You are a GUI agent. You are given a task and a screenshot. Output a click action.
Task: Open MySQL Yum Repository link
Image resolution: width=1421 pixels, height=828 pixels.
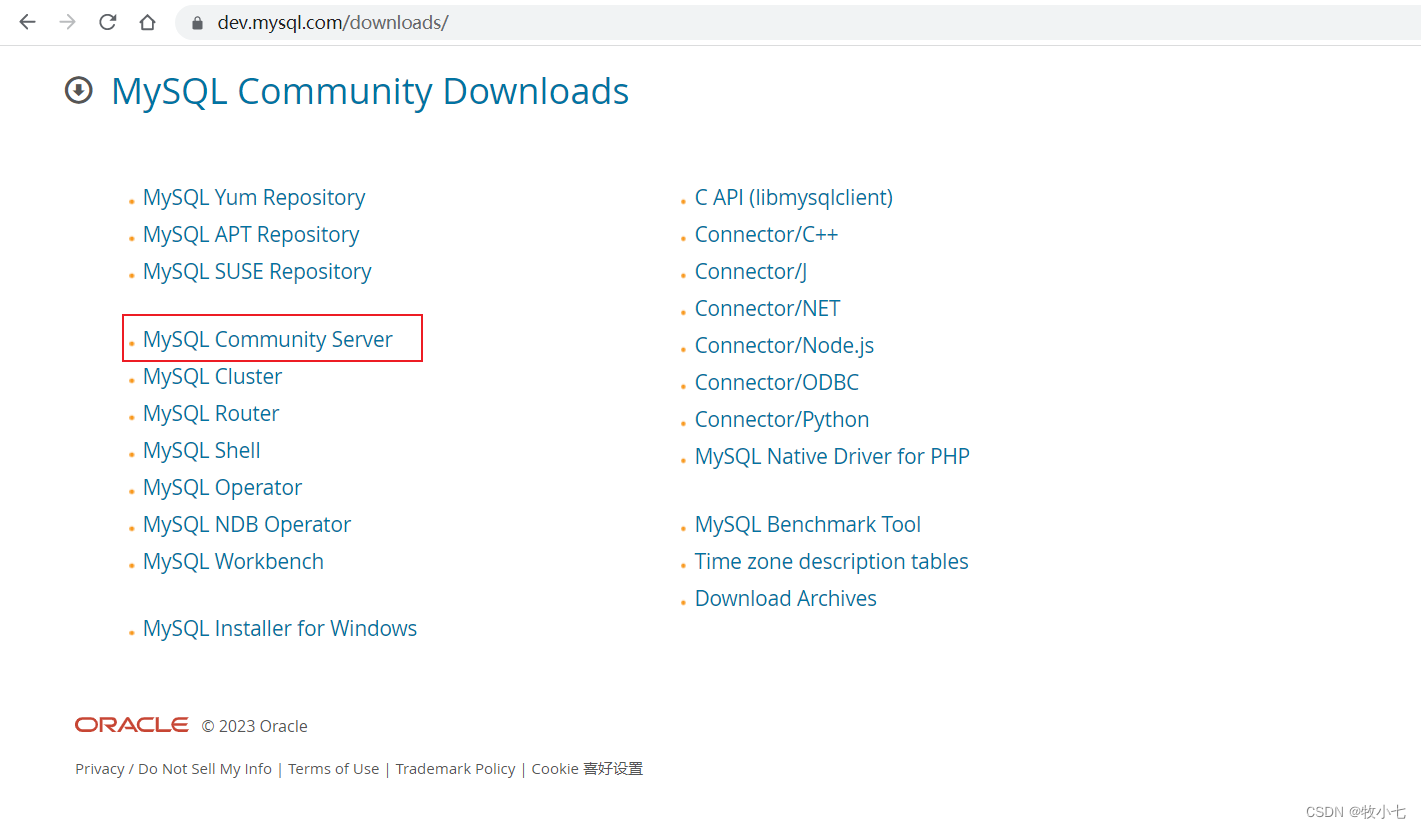[x=254, y=198]
